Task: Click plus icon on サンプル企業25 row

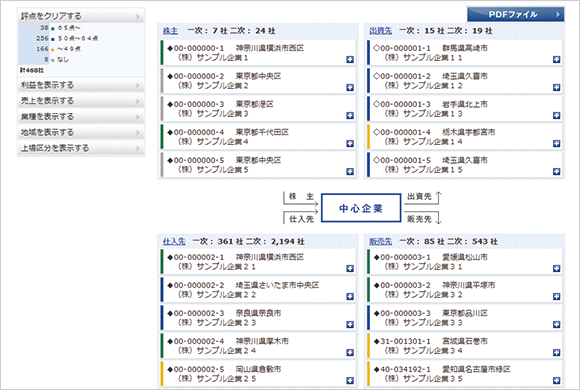Action: pos(350,380)
